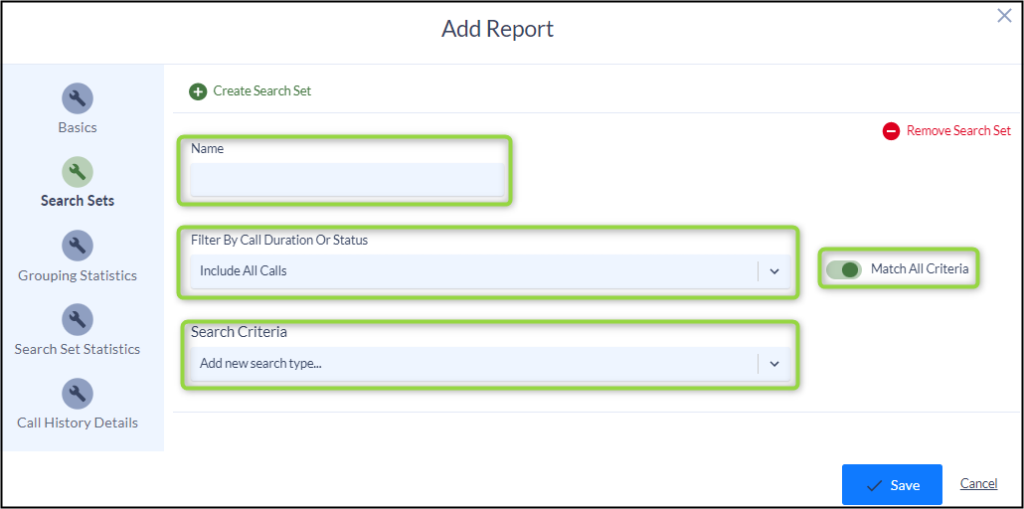The height and width of the screenshot is (509, 1024).
Task: Open the Add new search type dropdown arrow
Action: coord(775,364)
